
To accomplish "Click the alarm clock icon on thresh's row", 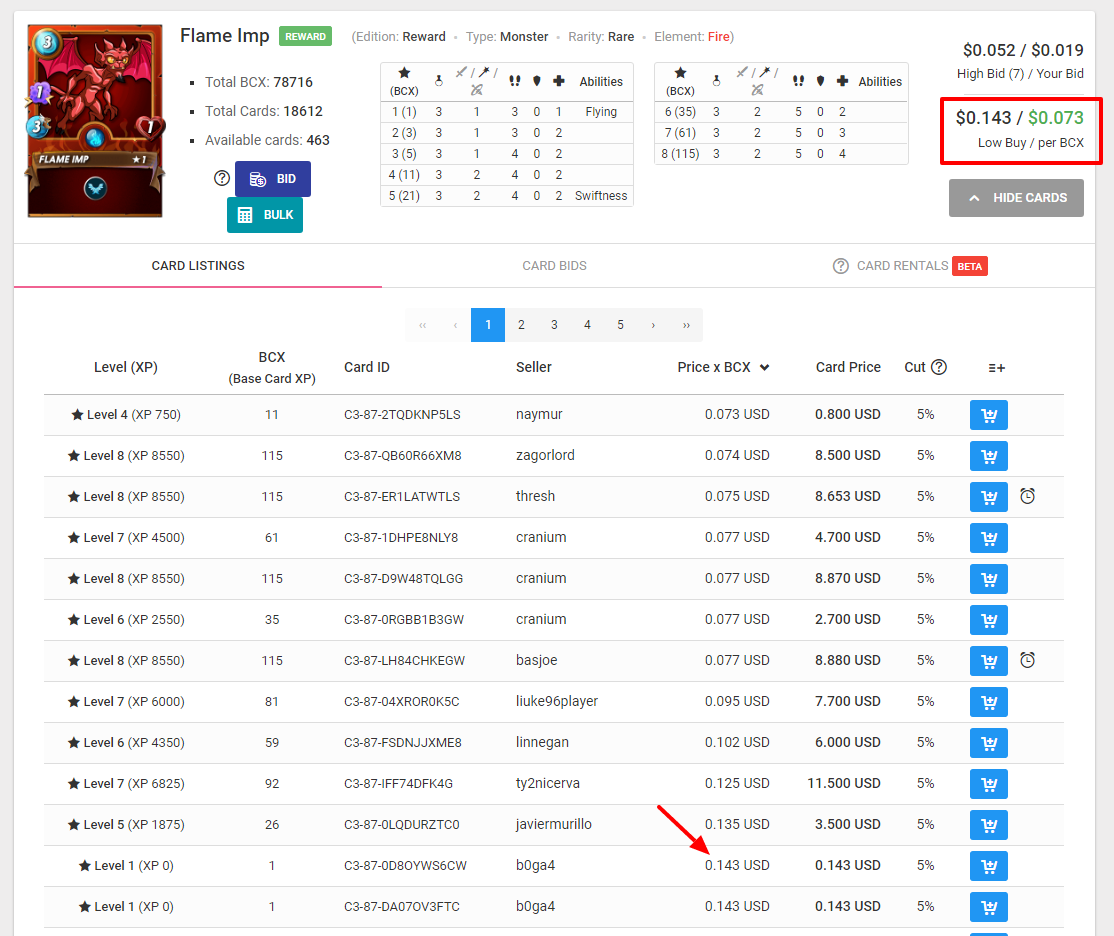I will [1027, 496].
